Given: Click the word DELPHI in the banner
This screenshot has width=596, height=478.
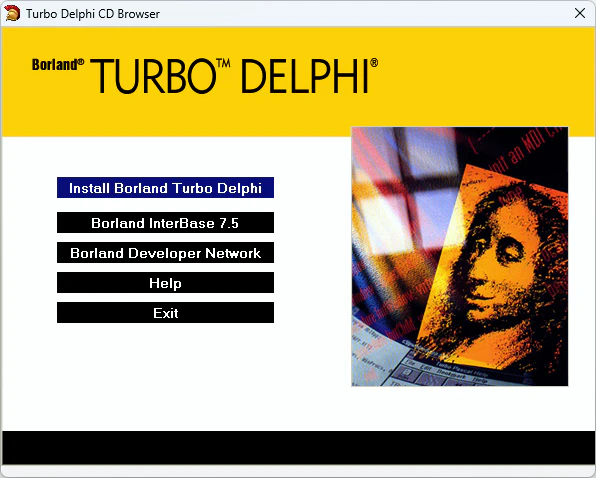Looking at the screenshot, I should coord(305,76).
